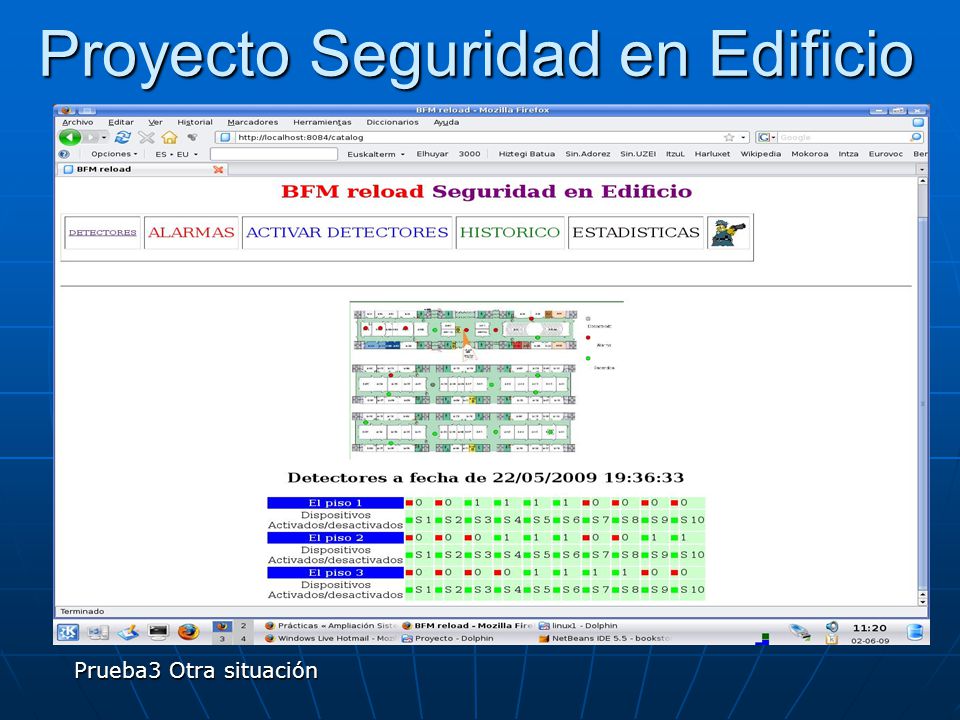This screenshot has width=960, height=720.
Task: Open the tab list dropdown arrow
Action: [x=922, y=170]
